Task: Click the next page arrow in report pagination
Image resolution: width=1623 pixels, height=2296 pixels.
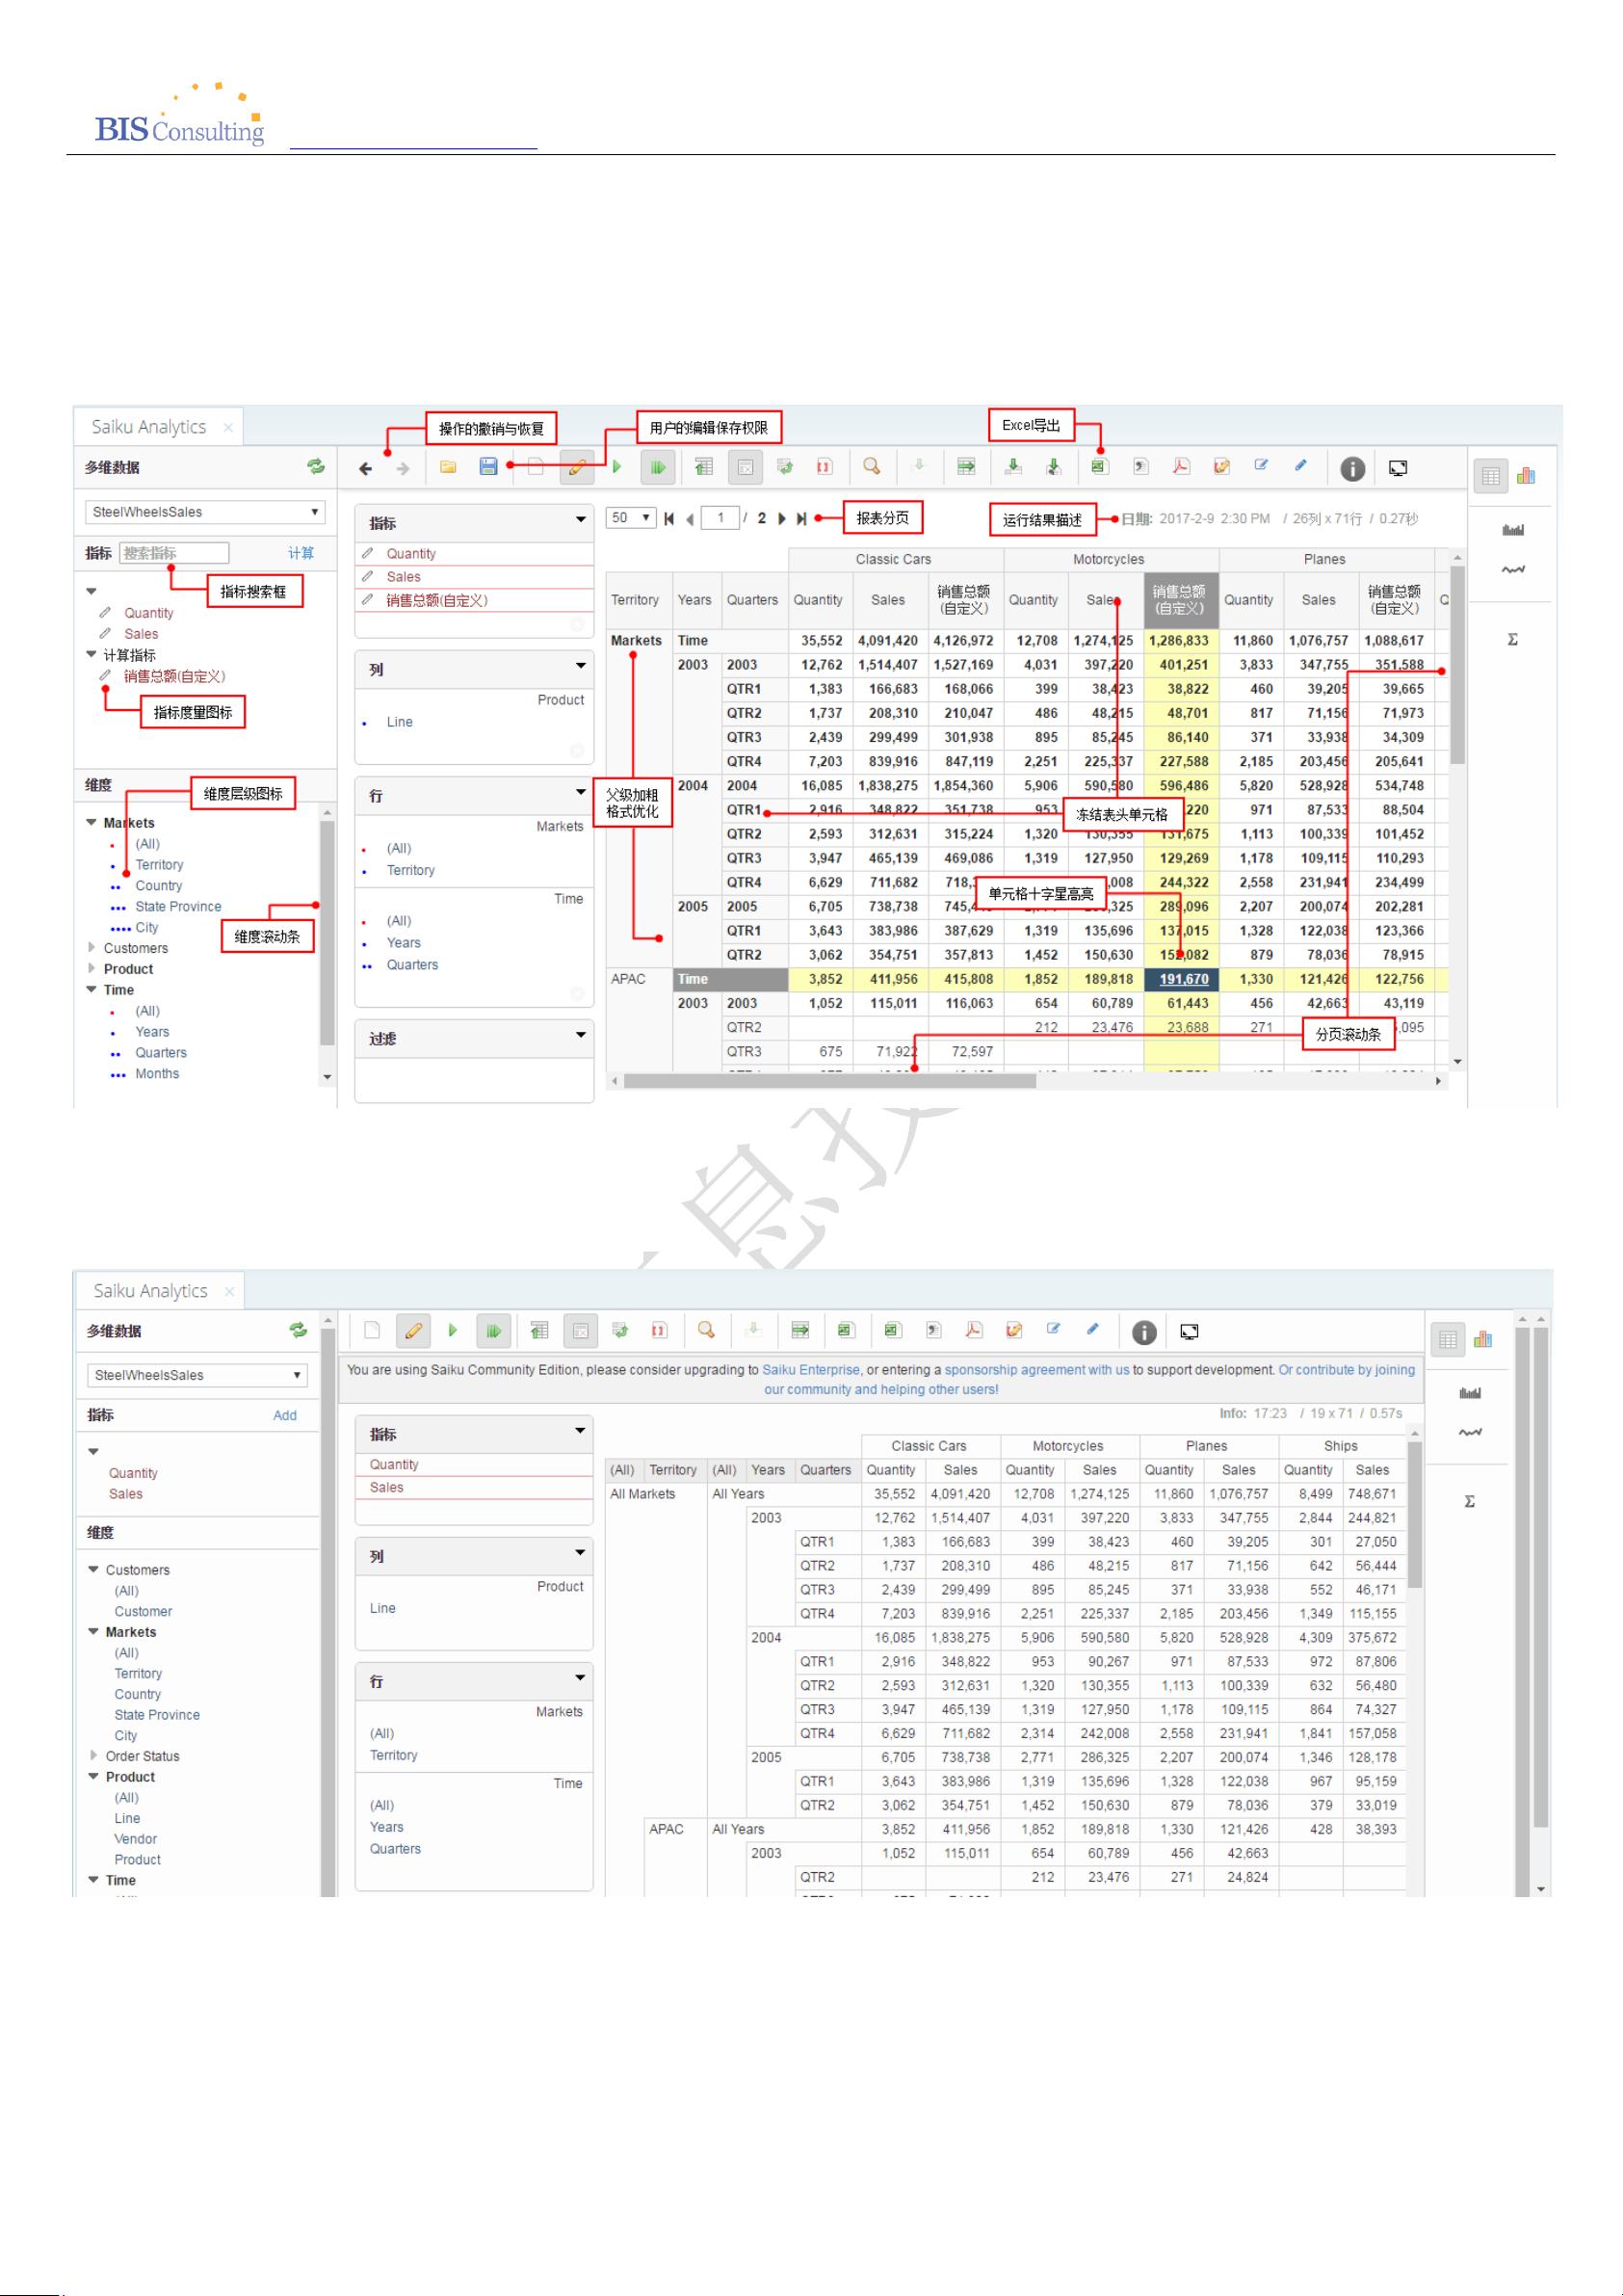Action: coord(782,518)
